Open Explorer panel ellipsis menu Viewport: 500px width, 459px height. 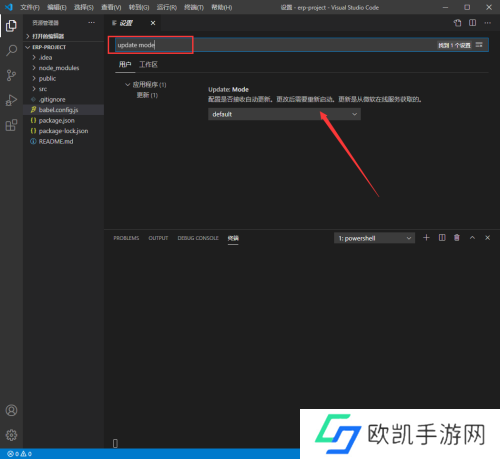coord(91,23)
